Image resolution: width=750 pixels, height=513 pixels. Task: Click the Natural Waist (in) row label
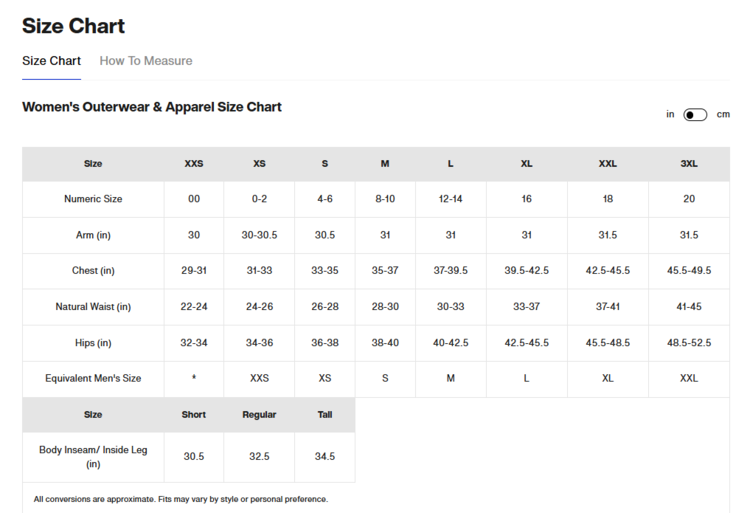(93, 307)
